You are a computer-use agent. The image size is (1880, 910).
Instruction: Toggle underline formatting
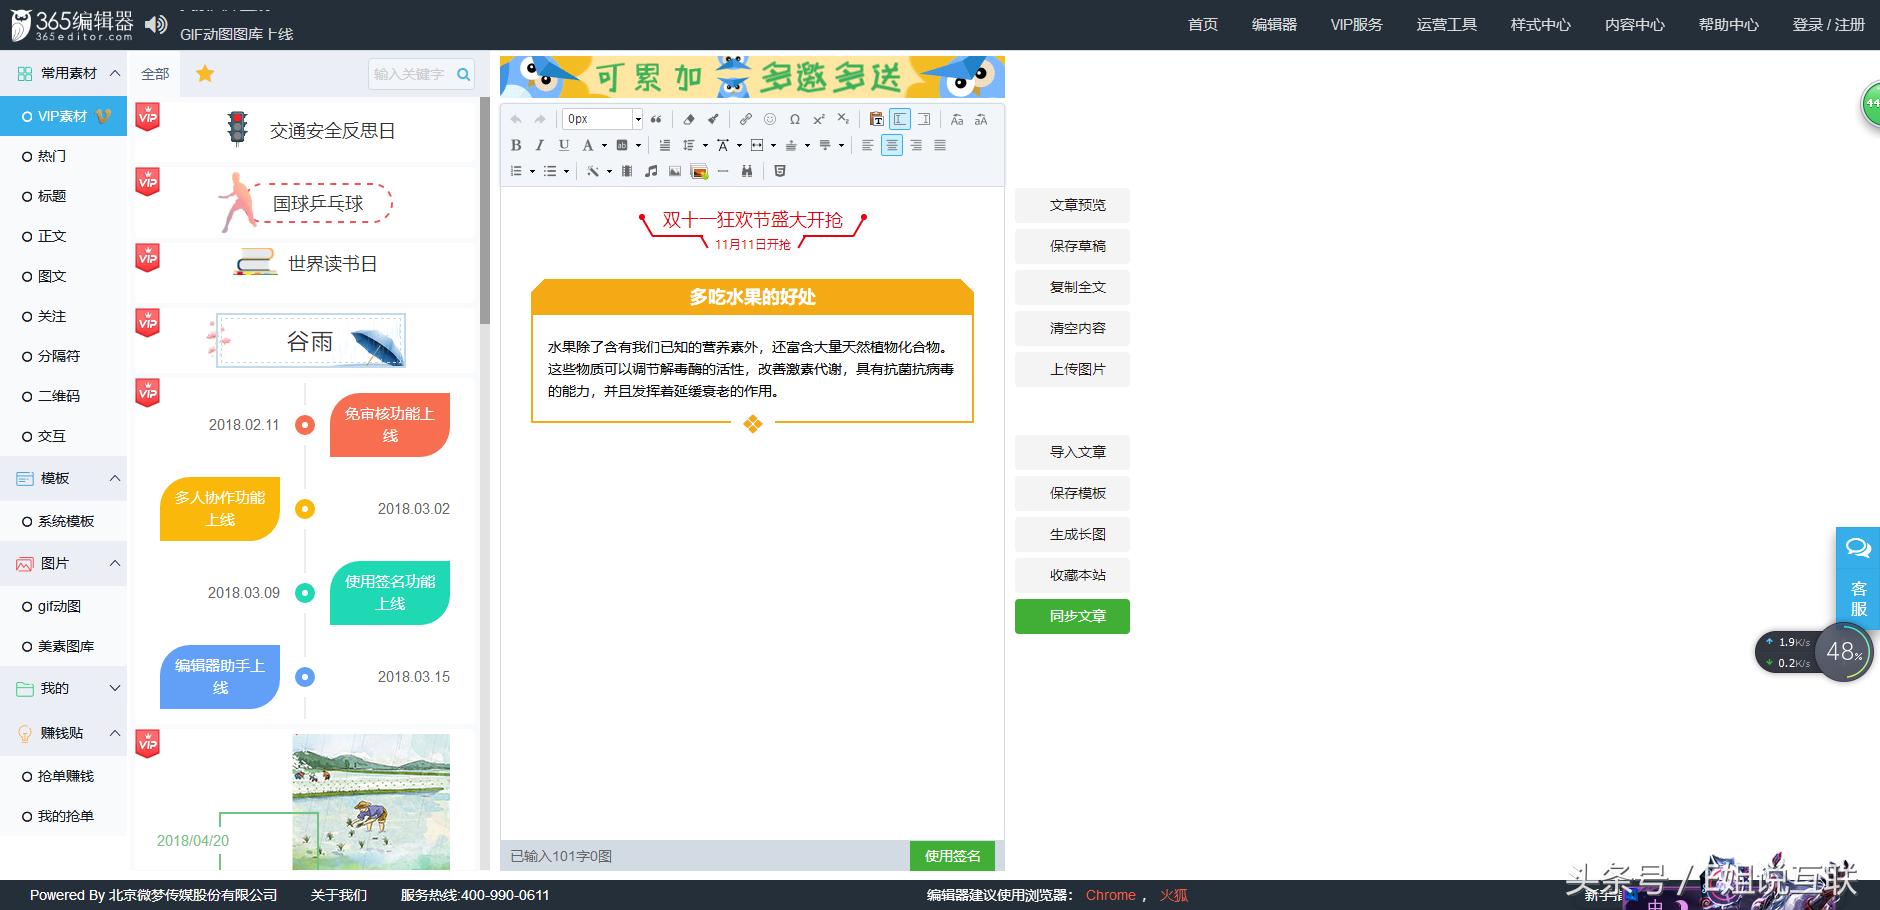click(563, 145)
